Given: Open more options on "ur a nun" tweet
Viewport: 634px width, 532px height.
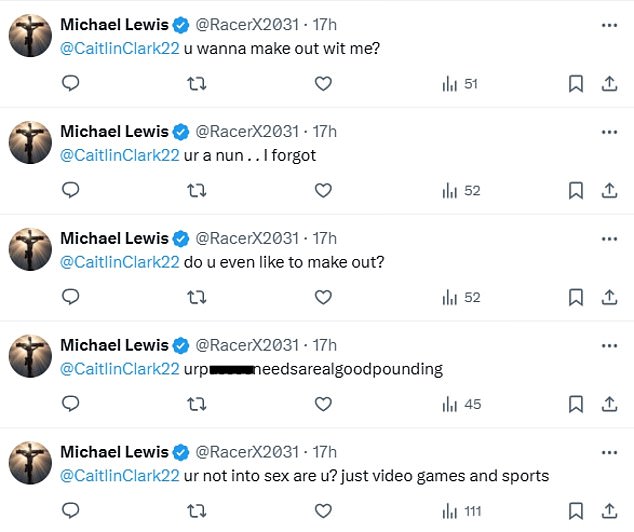Looking at the screenshot, I should click(x=608, y=131).
